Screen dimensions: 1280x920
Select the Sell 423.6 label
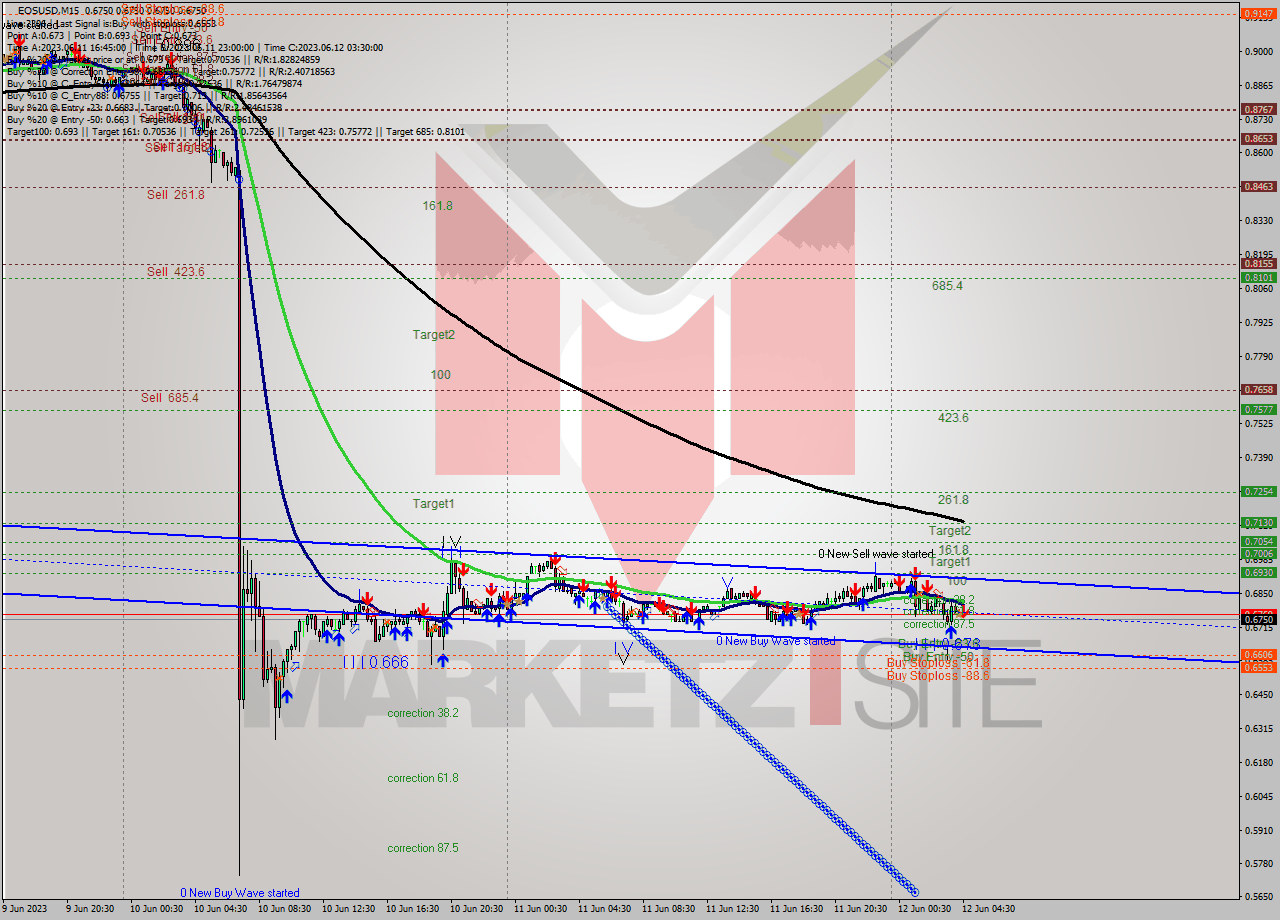[176, 272]
